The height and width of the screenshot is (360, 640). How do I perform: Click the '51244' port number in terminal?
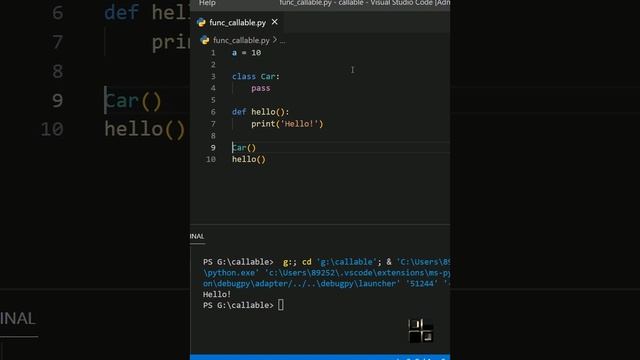click(x=423, y=284)
